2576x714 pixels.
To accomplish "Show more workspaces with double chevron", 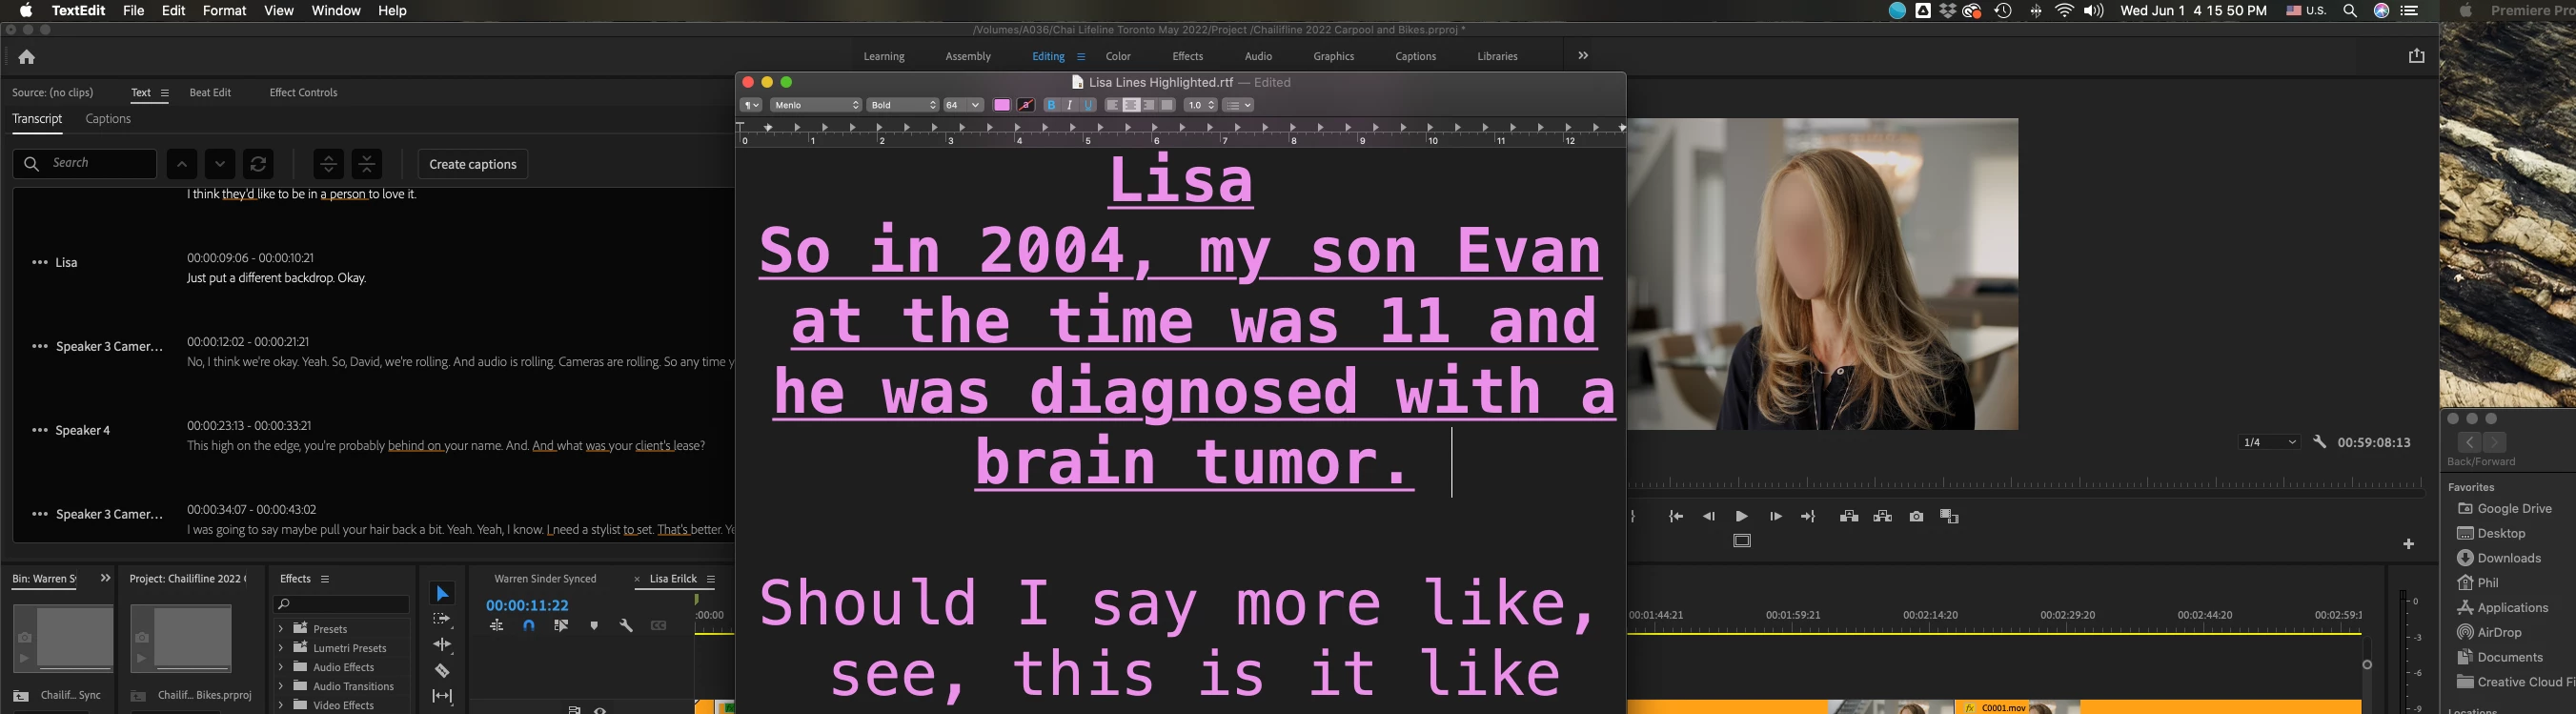I will tap(1583, 56).
